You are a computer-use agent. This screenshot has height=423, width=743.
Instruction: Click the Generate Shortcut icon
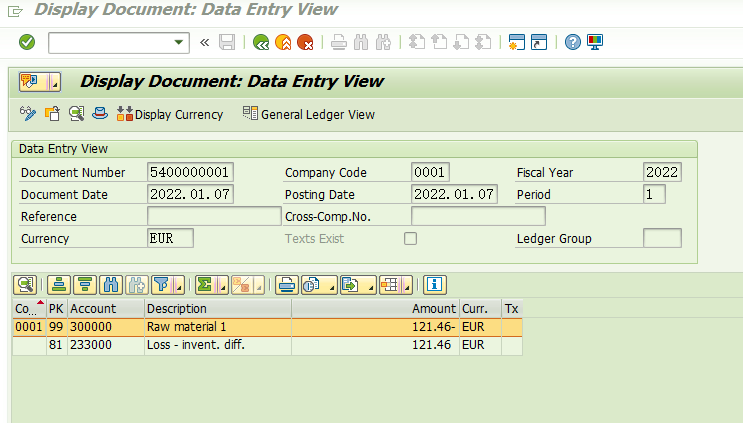click(539, 42)
